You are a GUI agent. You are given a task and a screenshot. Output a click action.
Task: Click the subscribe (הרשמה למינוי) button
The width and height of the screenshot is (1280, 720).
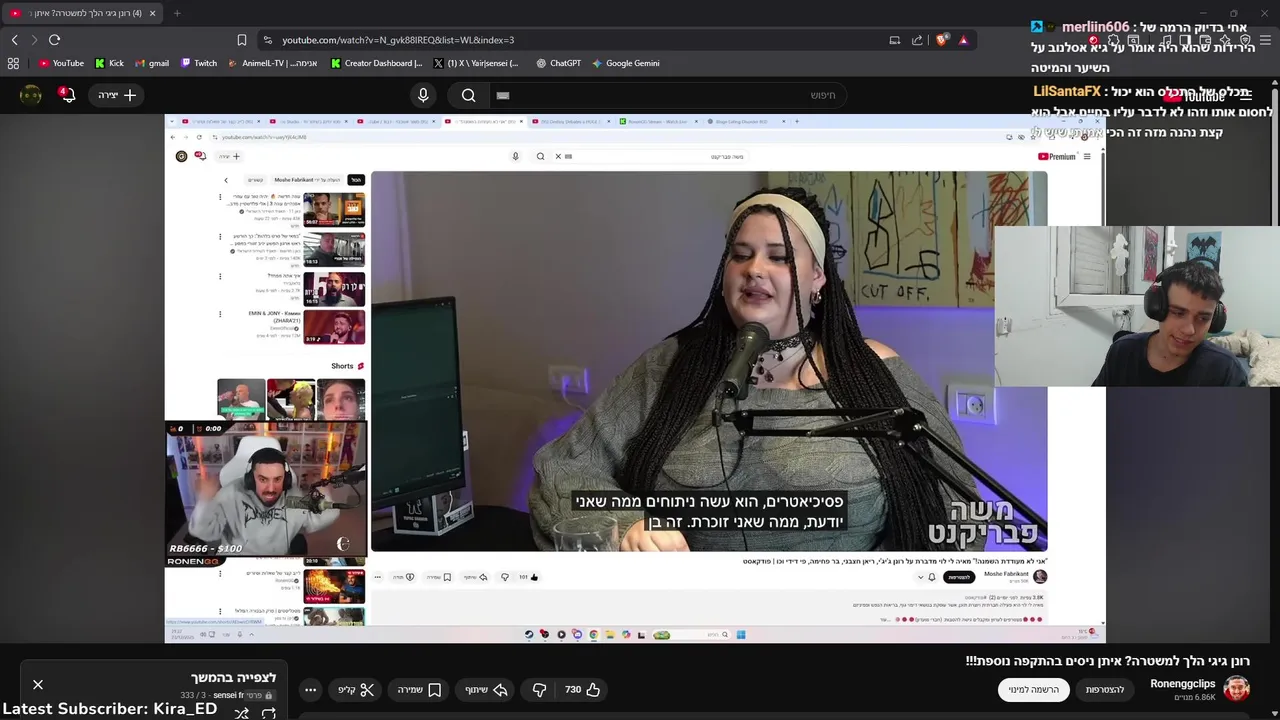[x=1033, y=690]
